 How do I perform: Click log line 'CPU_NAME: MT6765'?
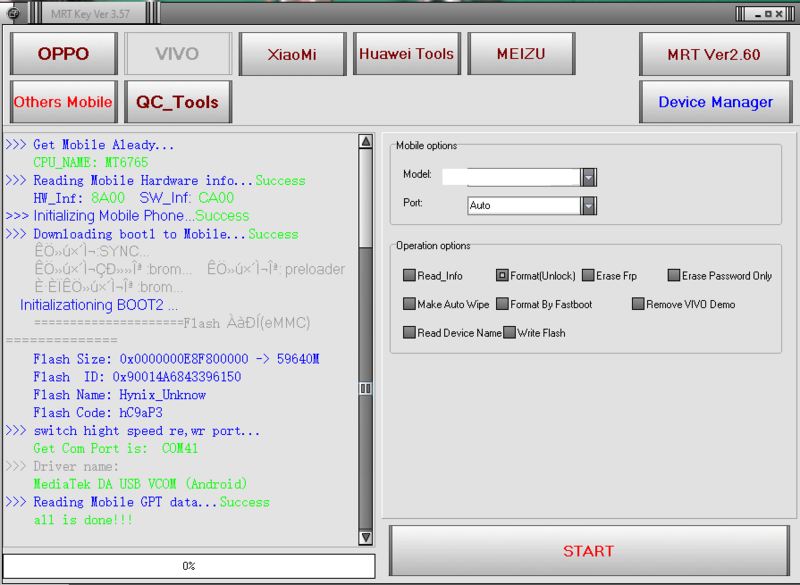[91, 162]
